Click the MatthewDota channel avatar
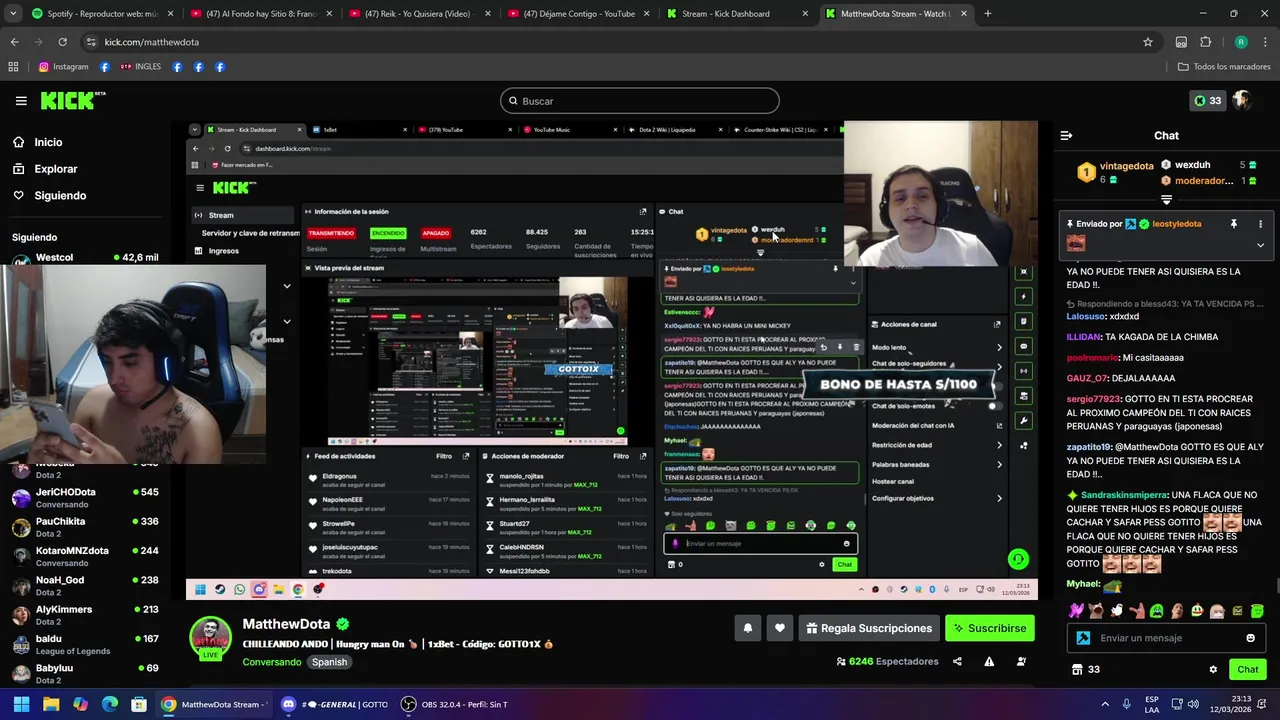Viewport: 1280px width, 720px height. tap(211, 637)
